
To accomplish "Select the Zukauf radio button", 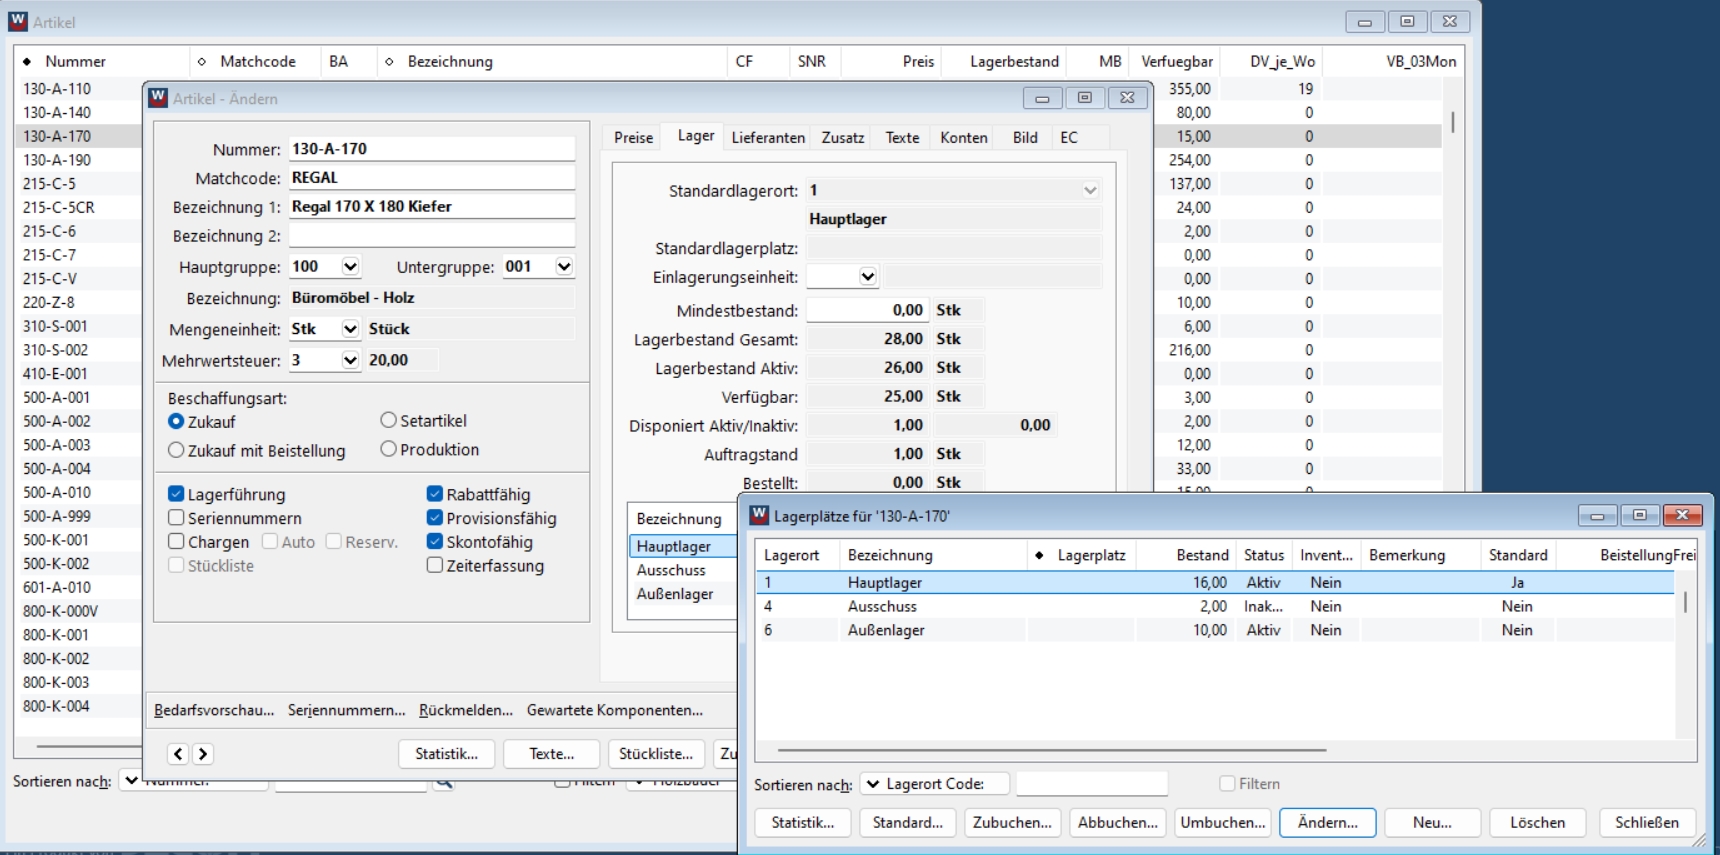I will 176,422.
